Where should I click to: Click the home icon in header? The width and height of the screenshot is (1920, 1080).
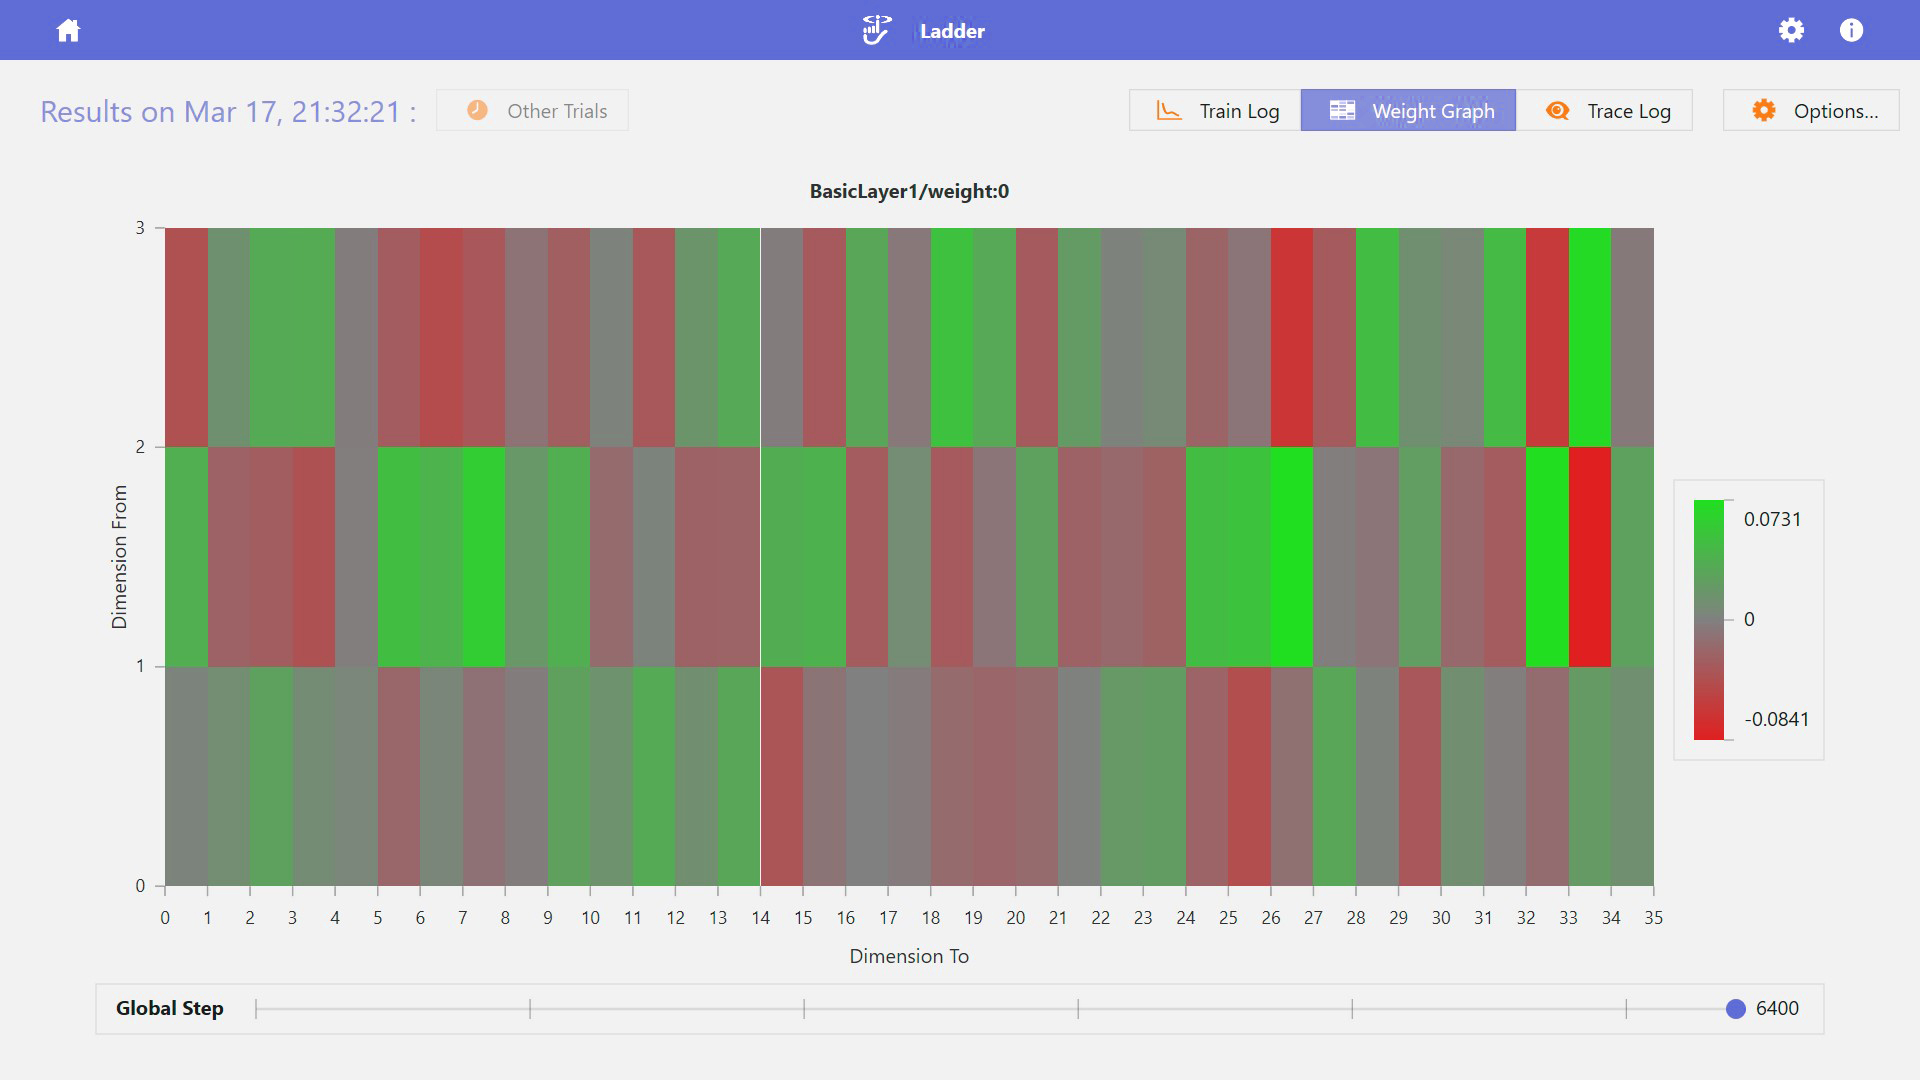pos(68,30)
